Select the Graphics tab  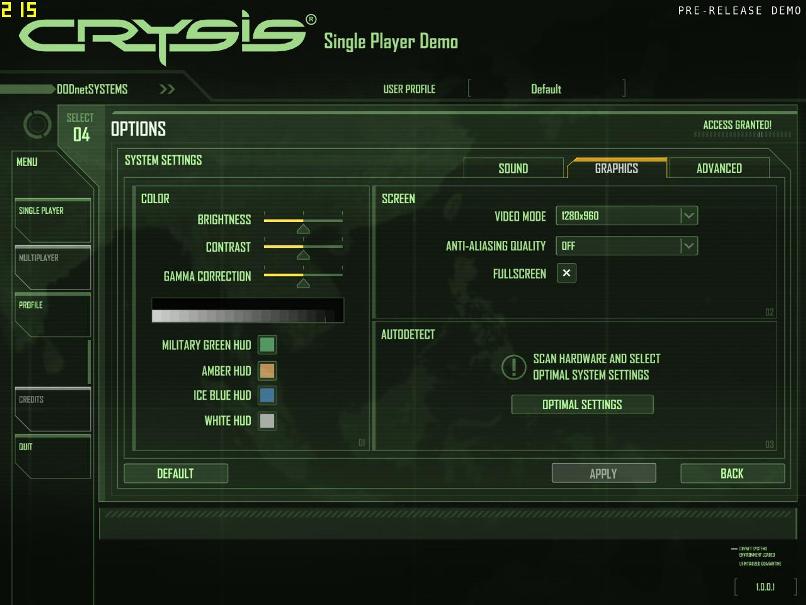point(616,168)
